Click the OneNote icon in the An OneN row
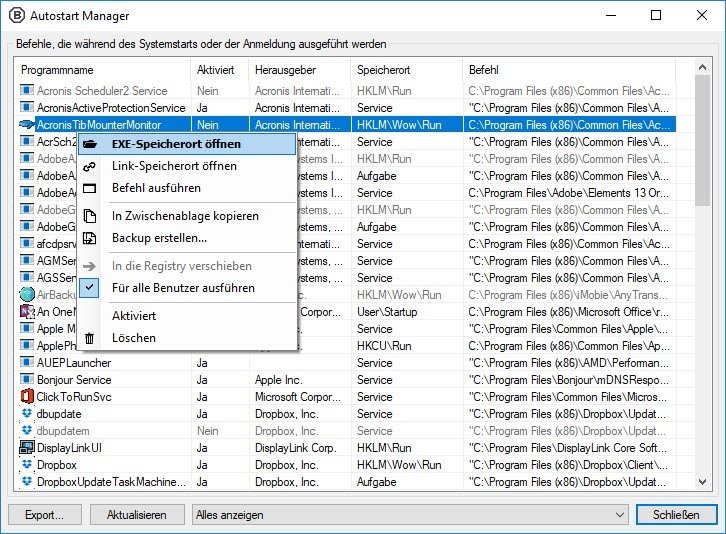726x534 pixels. tap(27, 311)
